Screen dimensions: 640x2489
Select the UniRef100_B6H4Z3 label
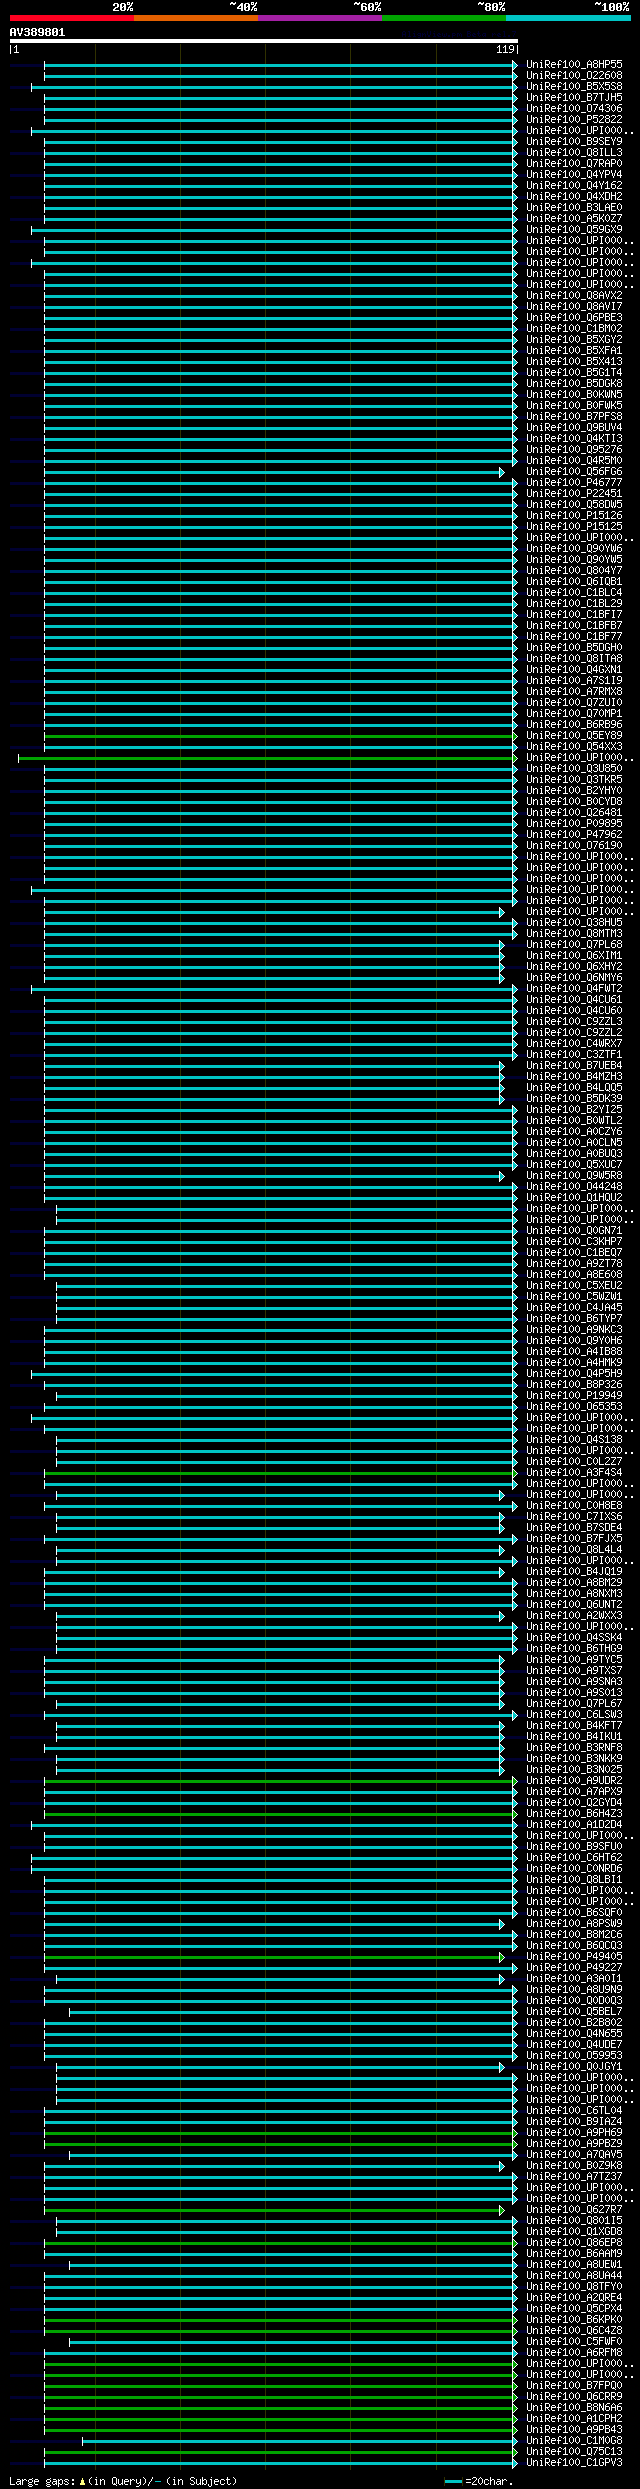click(x=574, y=1813)
